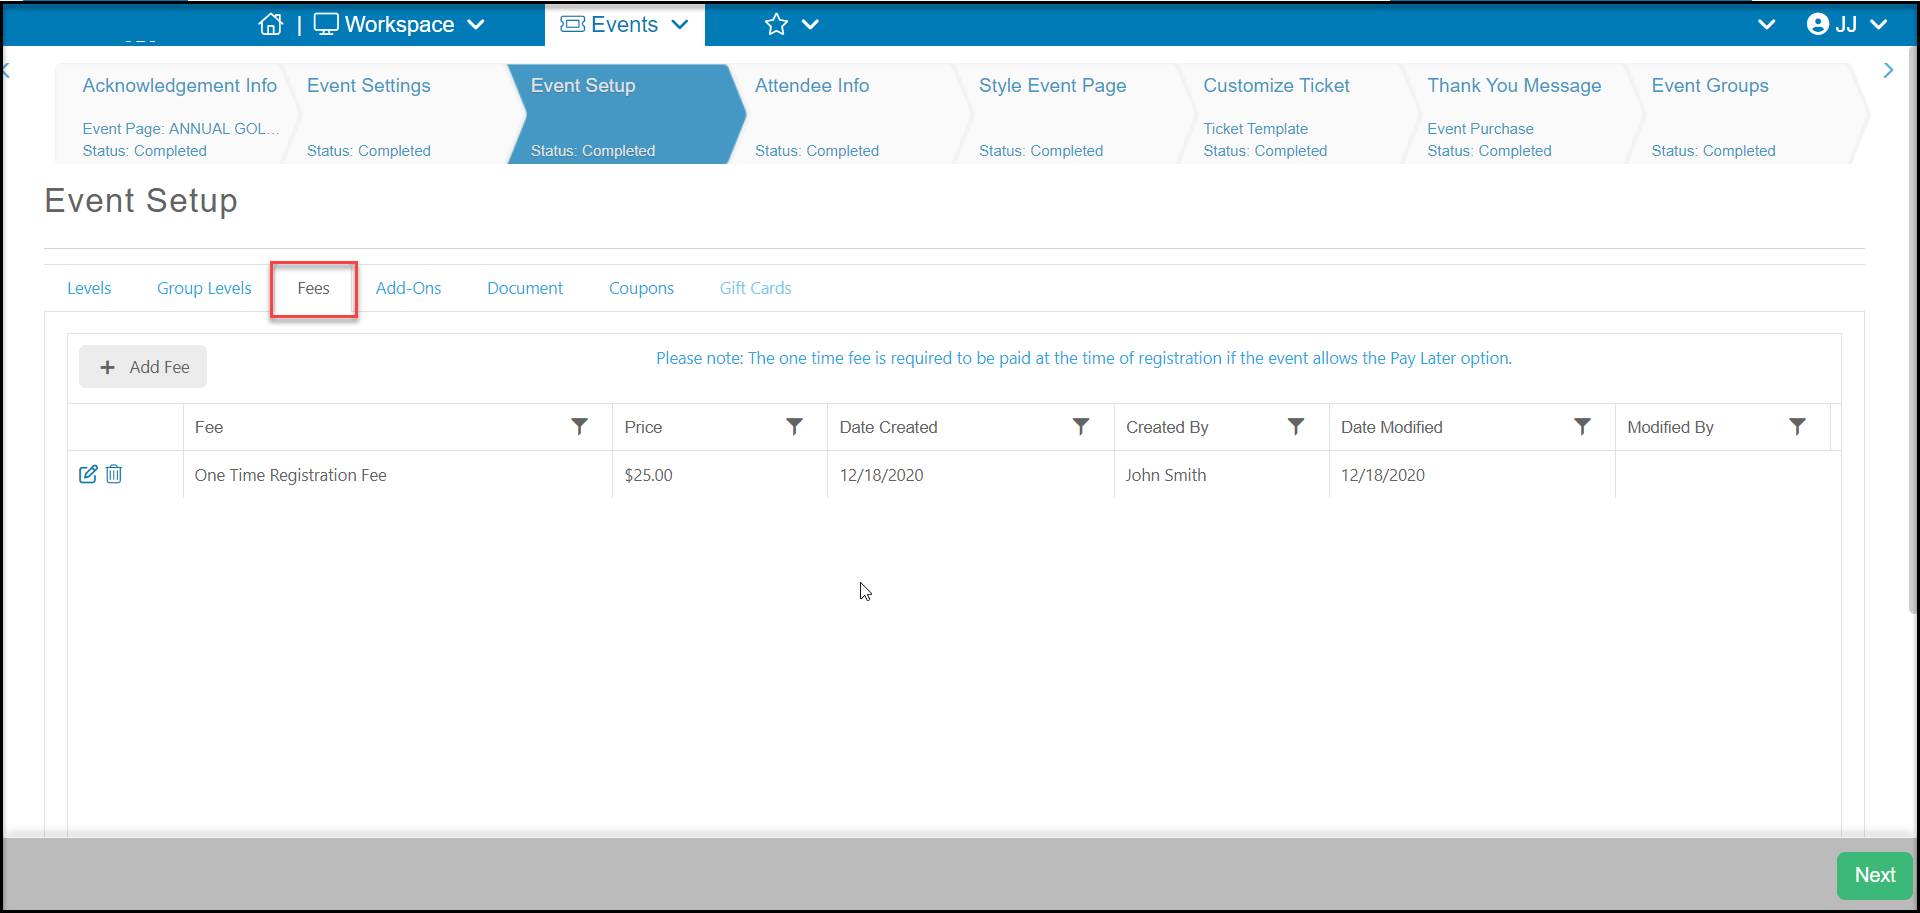The image size is (1920, 913).
Task: Click the Add Fee button
Action: [143, 367]
